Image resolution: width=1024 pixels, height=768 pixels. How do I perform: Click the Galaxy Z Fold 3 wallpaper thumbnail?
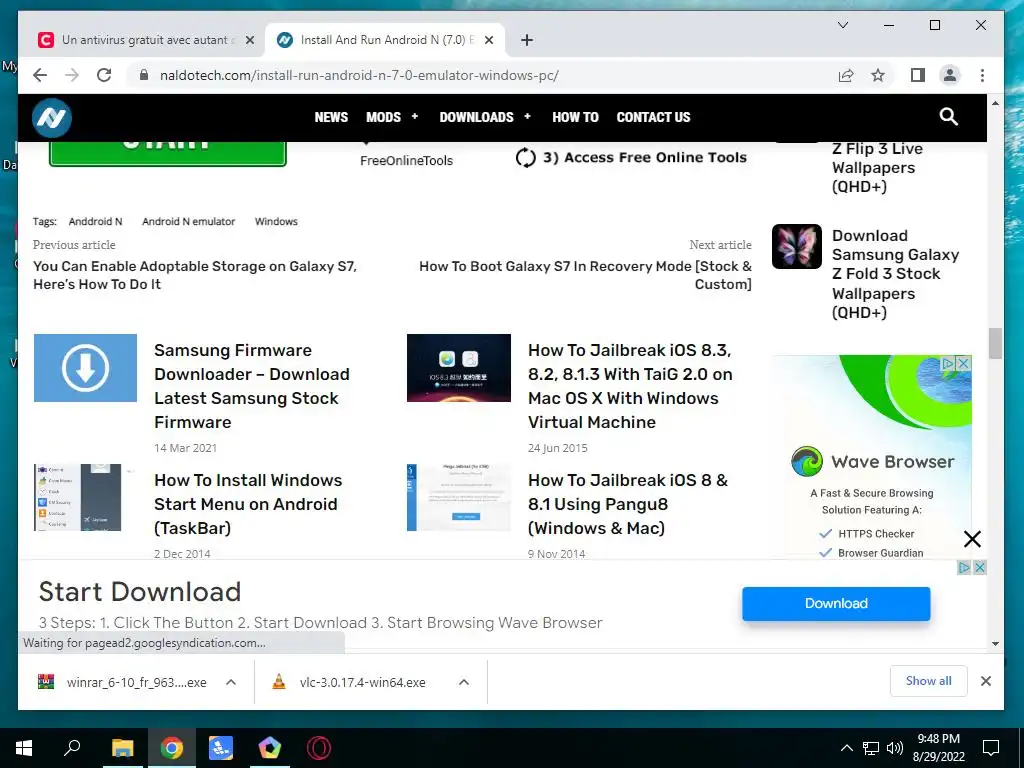coord(797,247)
